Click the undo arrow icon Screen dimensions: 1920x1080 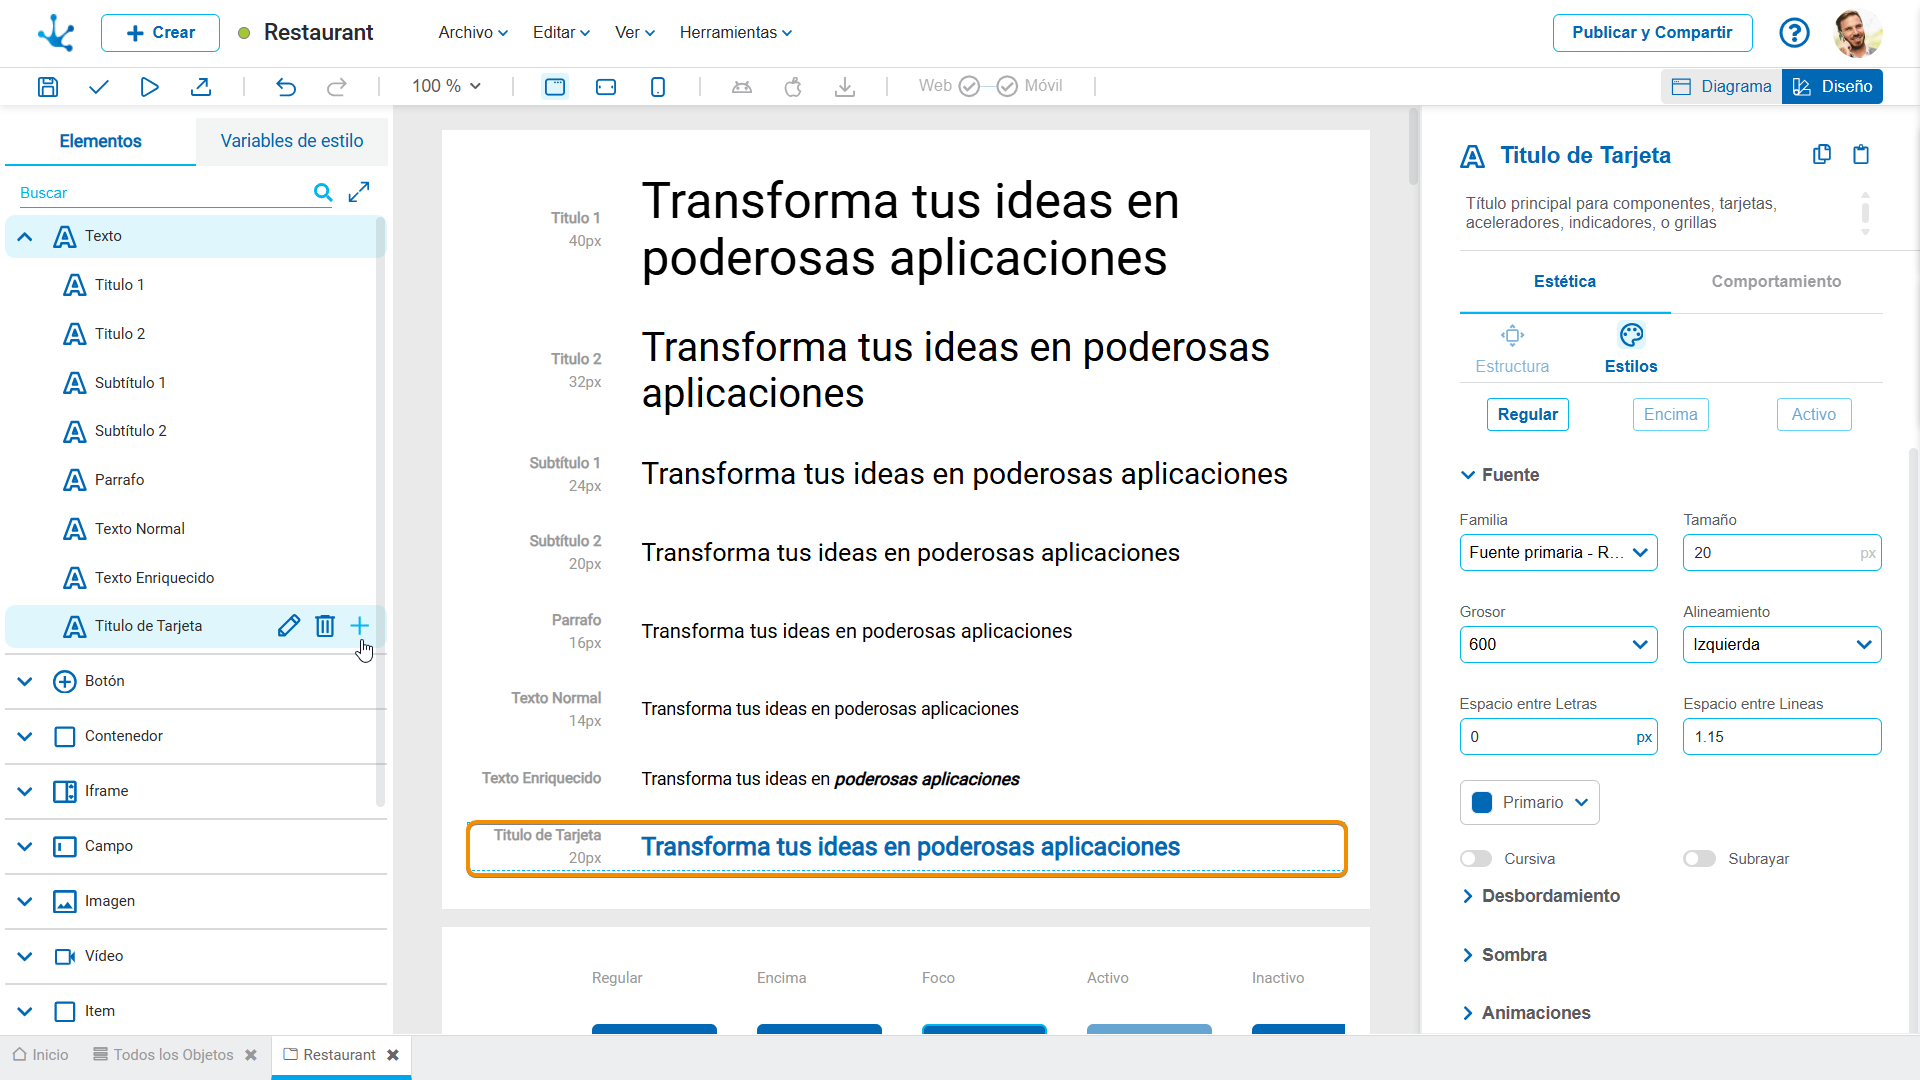286,87
